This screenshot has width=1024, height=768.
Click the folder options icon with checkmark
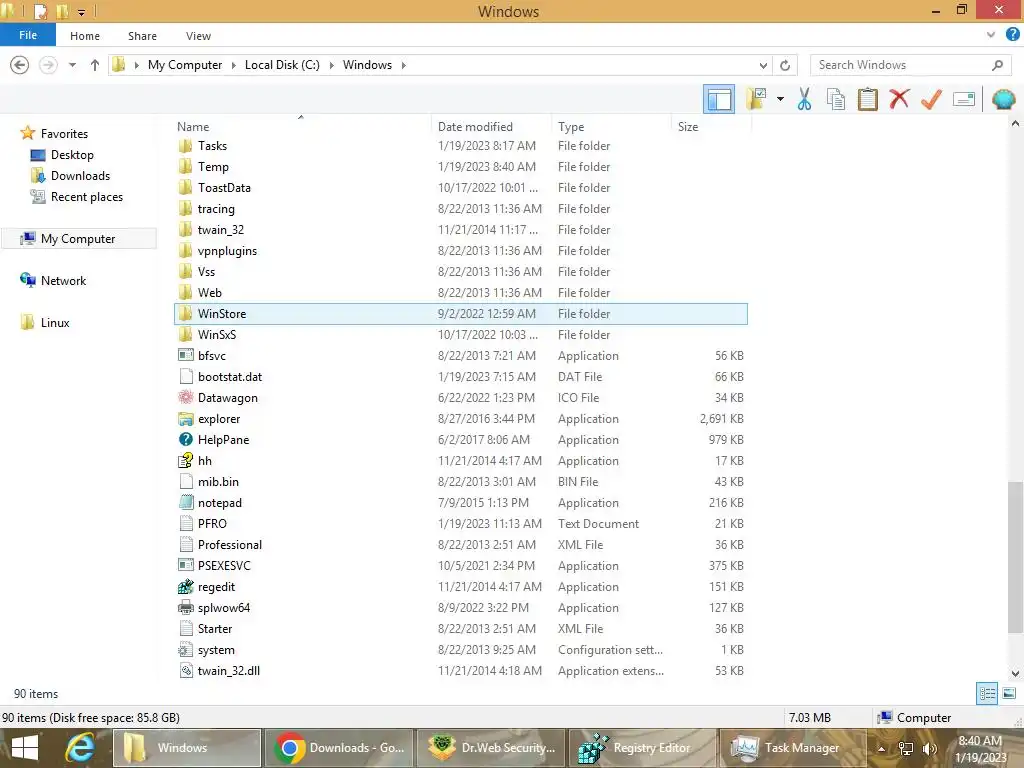point(756,99)
